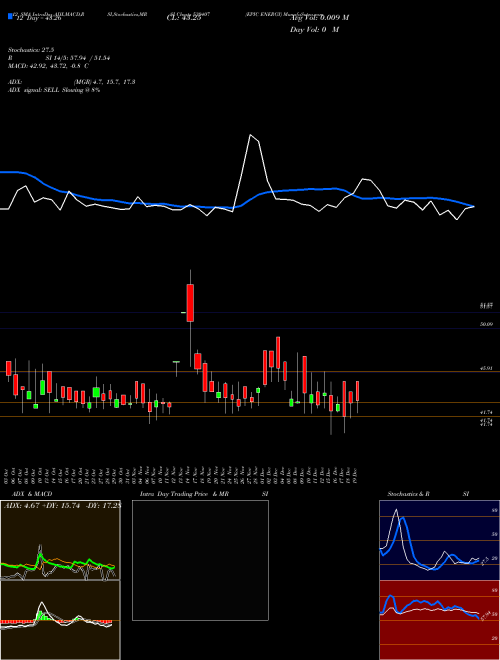Click the 'ADX: 4.67 +DY: 15.74 -DY: 17.28' header
The width and height of the screenshot is (500, 660).
tap(62, 506)
